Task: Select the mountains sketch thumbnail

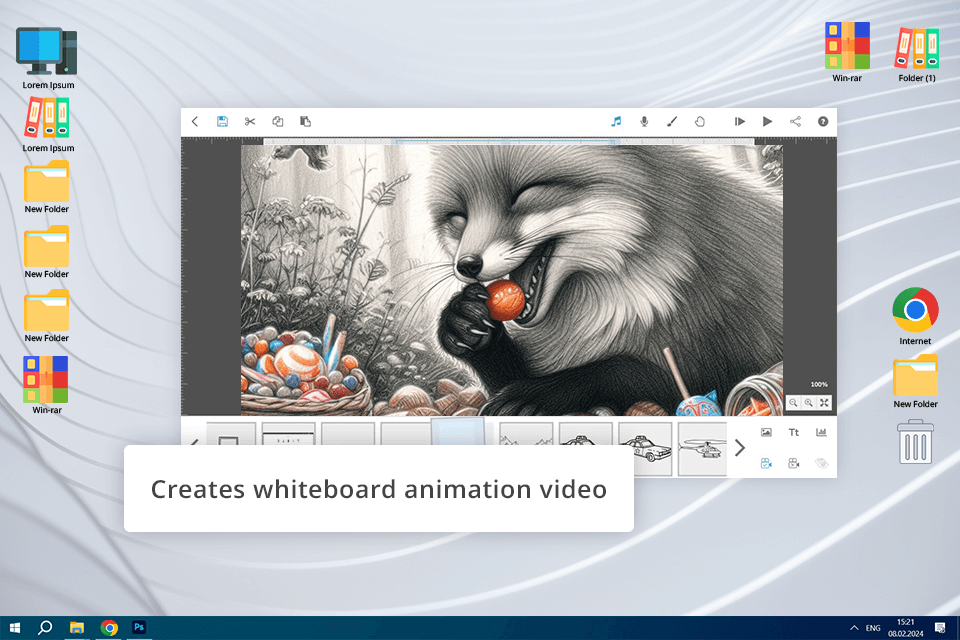Action: pyautogui.click(x=527, y=434)
